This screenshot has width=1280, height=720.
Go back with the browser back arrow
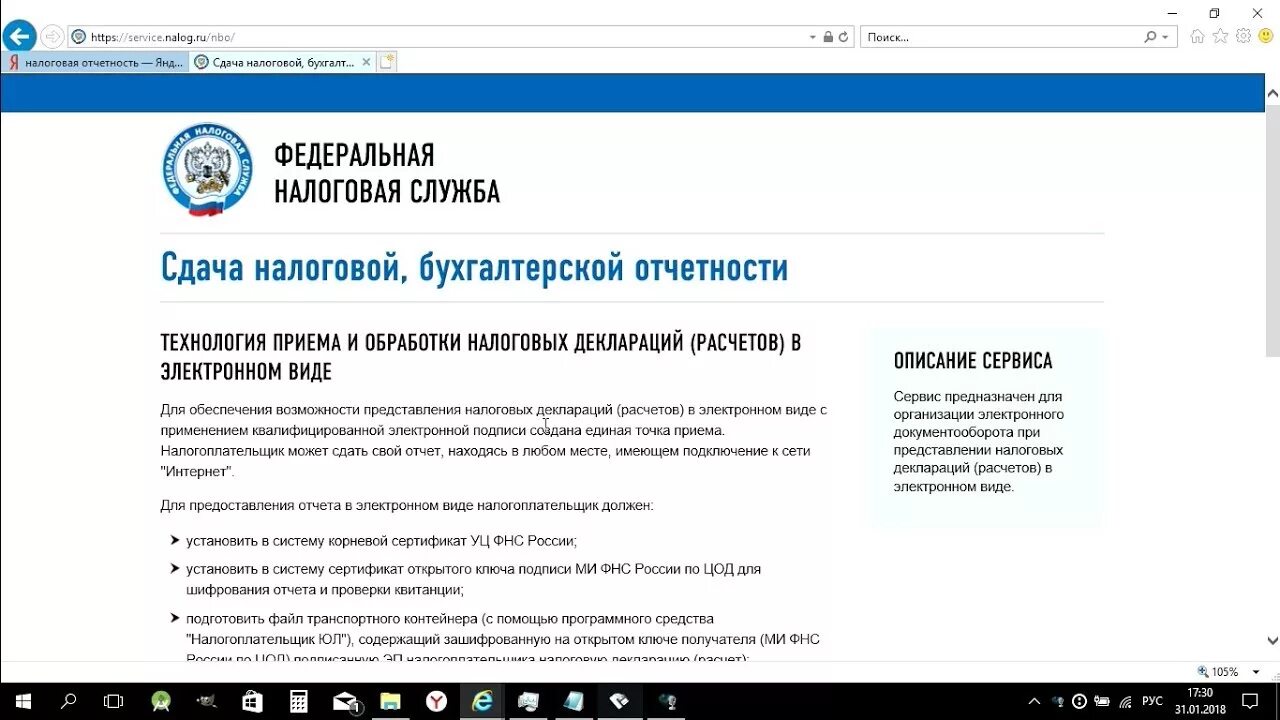pyautogui.click(x=19, y=37)
